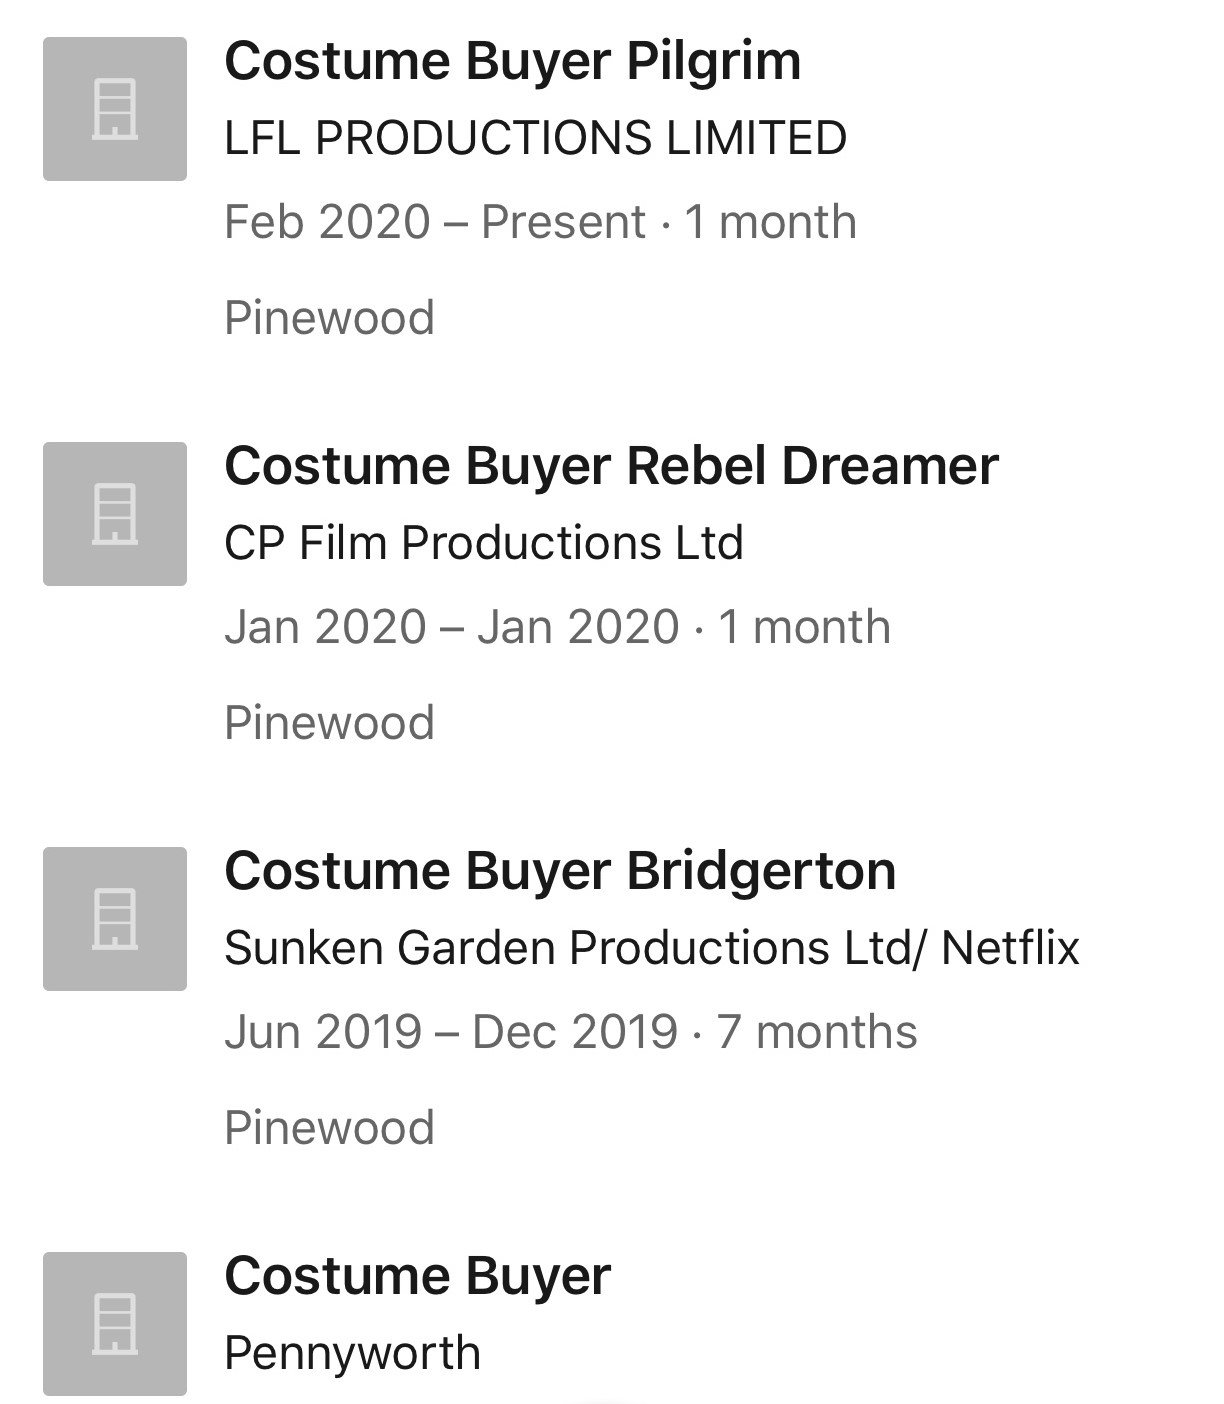Click the Pinewood location under the Pilgrim entry

[329, 318]
